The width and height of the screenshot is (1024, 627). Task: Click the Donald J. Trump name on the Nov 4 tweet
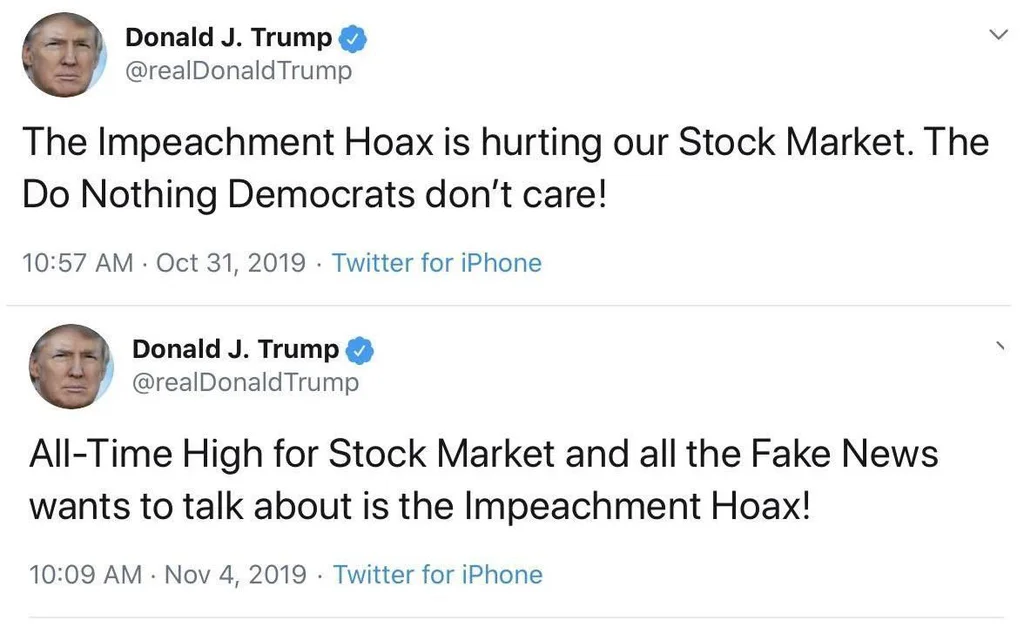235,349
